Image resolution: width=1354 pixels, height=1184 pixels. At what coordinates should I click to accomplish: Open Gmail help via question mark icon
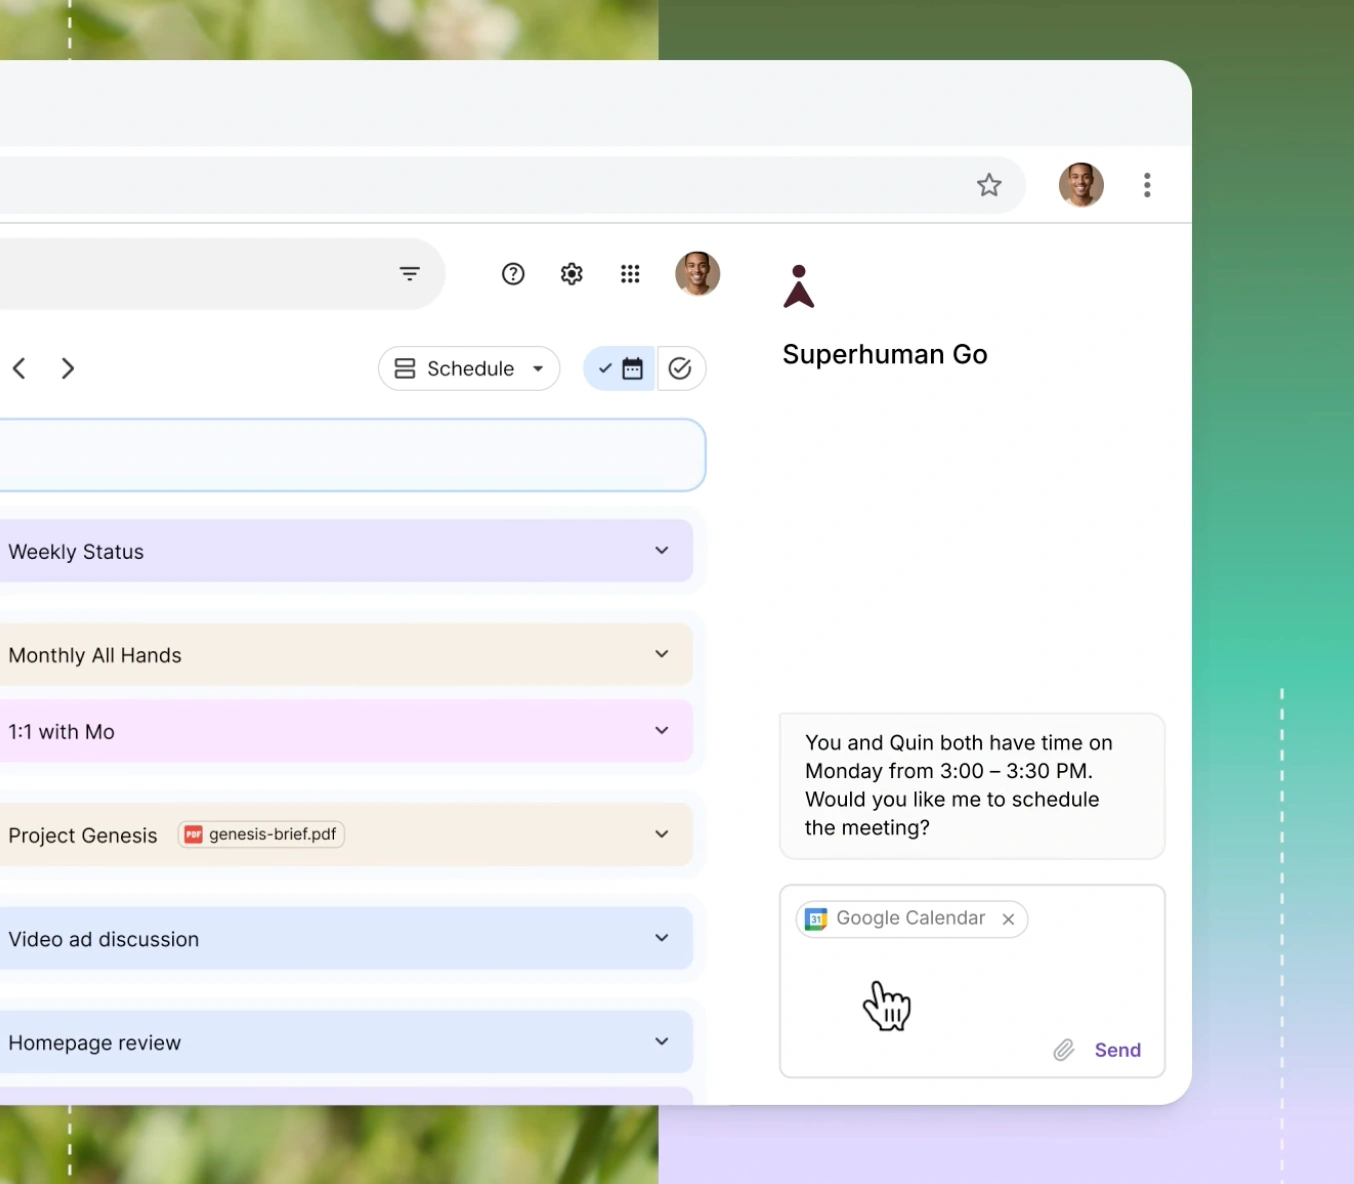pos(513,273)
